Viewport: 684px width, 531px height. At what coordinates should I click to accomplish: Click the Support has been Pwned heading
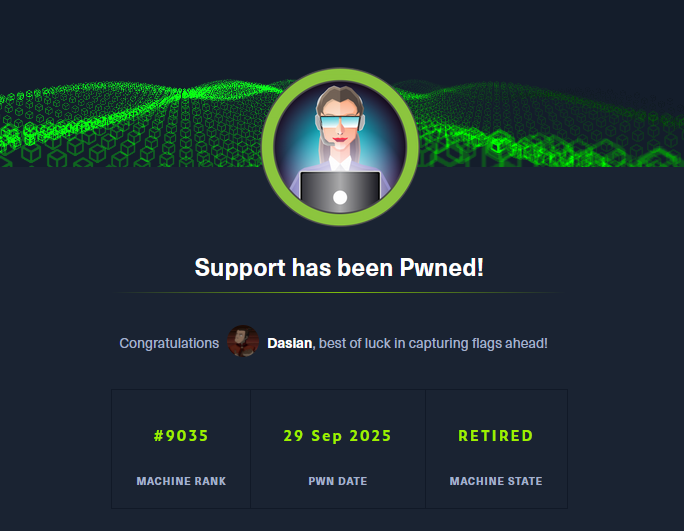339,267
